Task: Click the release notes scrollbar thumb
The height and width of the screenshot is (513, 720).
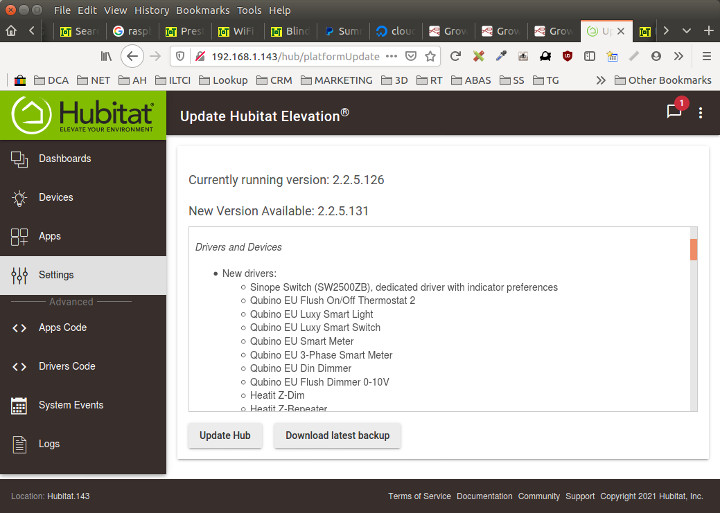Action: (693, 249)
